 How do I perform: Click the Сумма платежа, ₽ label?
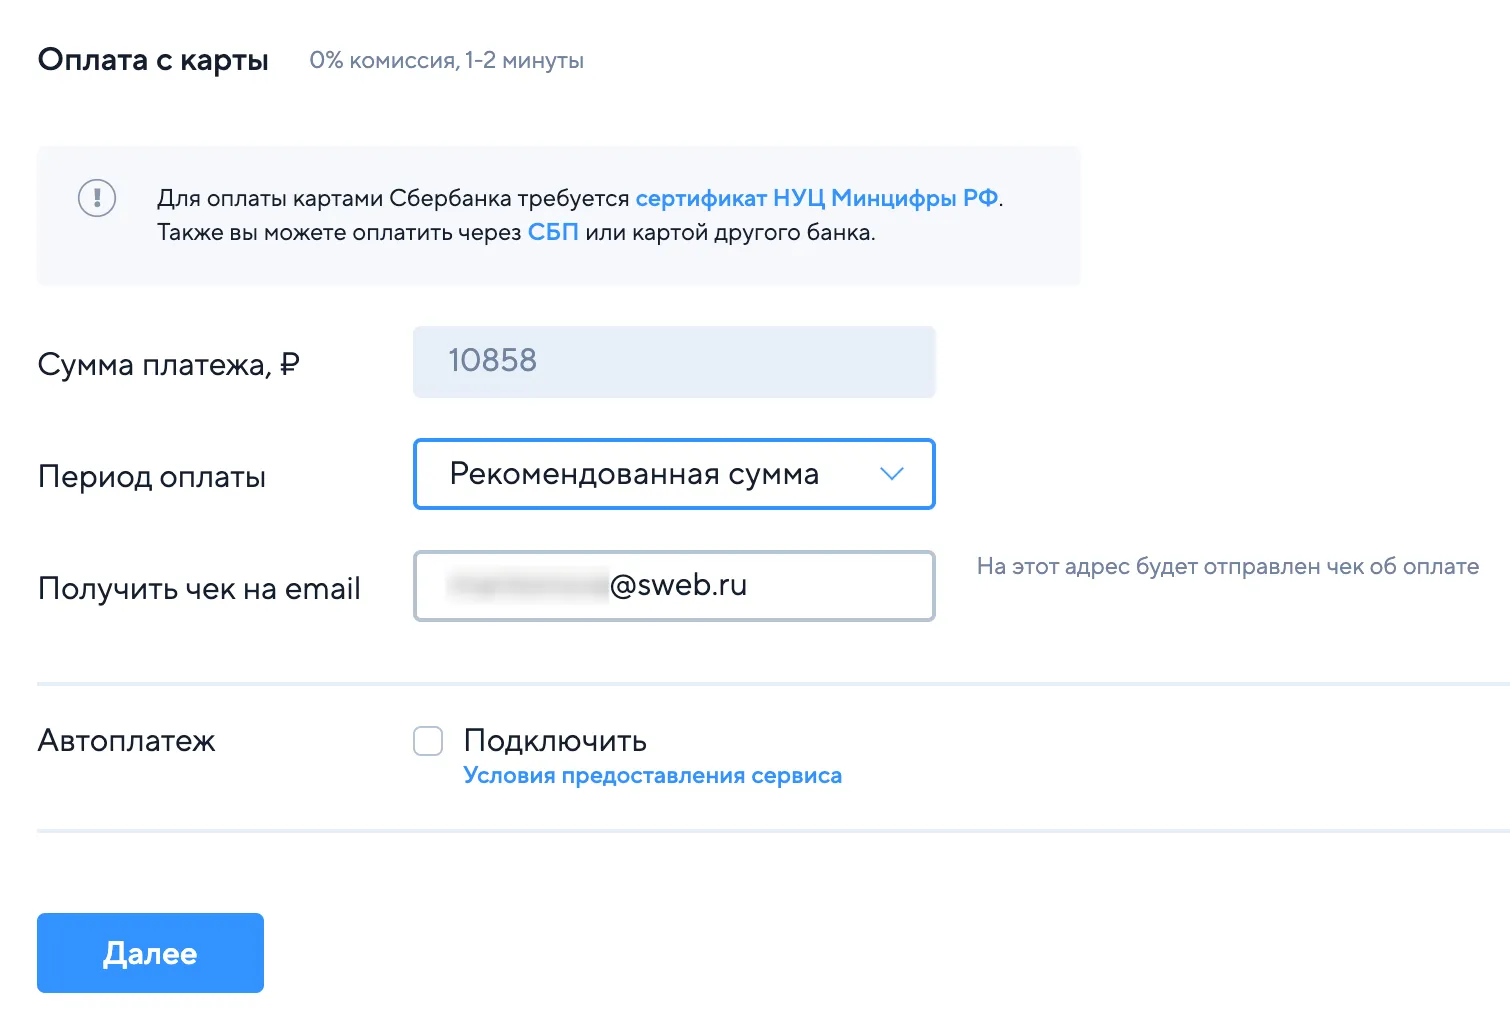[168, 365]
